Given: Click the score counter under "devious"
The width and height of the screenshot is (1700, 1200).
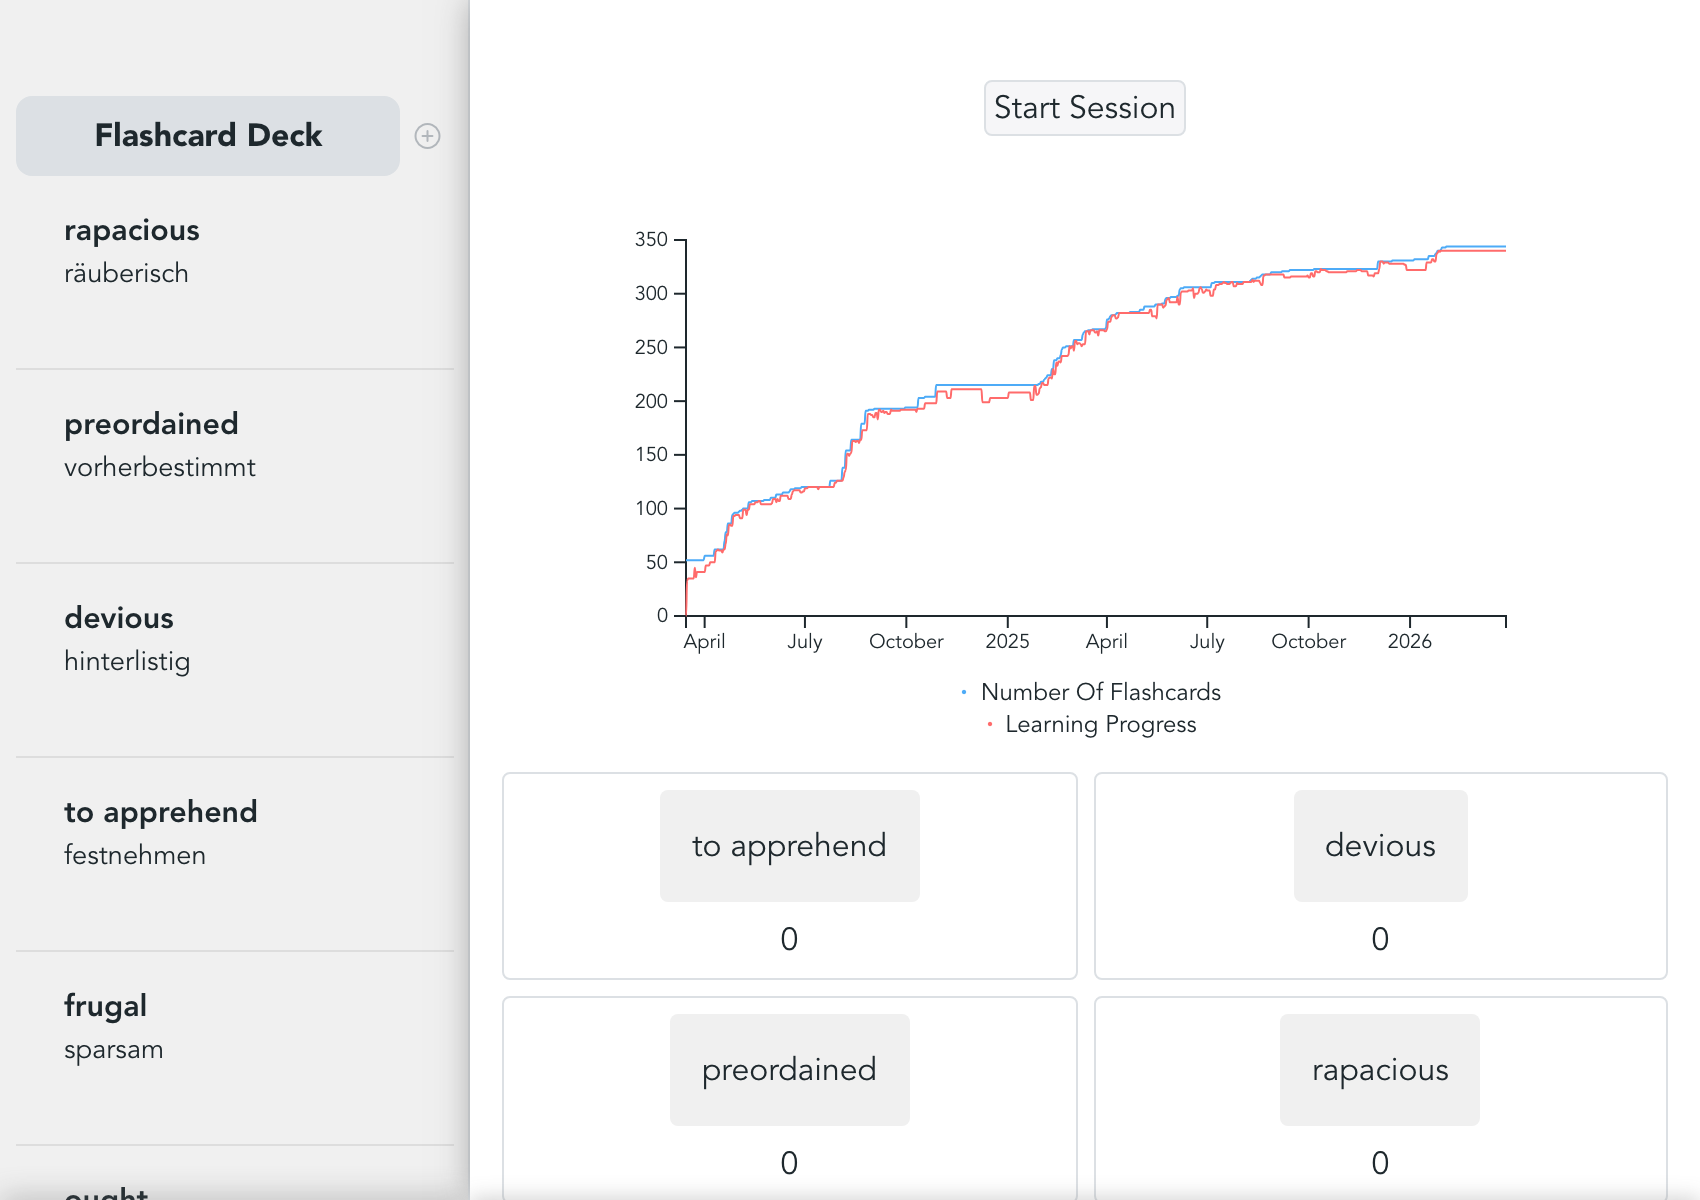Looking at the screenshot, I should [1380, 938].
